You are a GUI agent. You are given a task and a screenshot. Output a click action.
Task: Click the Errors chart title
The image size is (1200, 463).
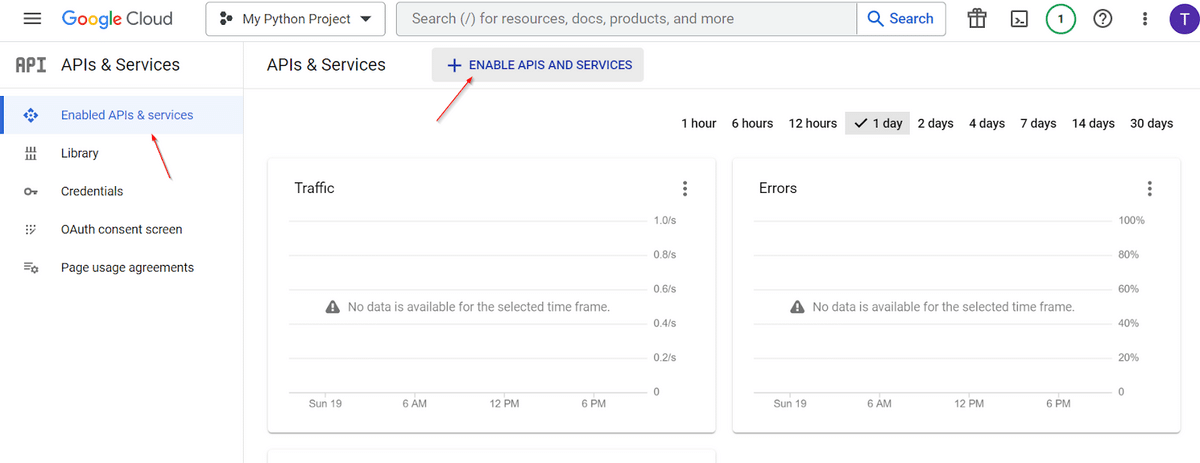778,188
